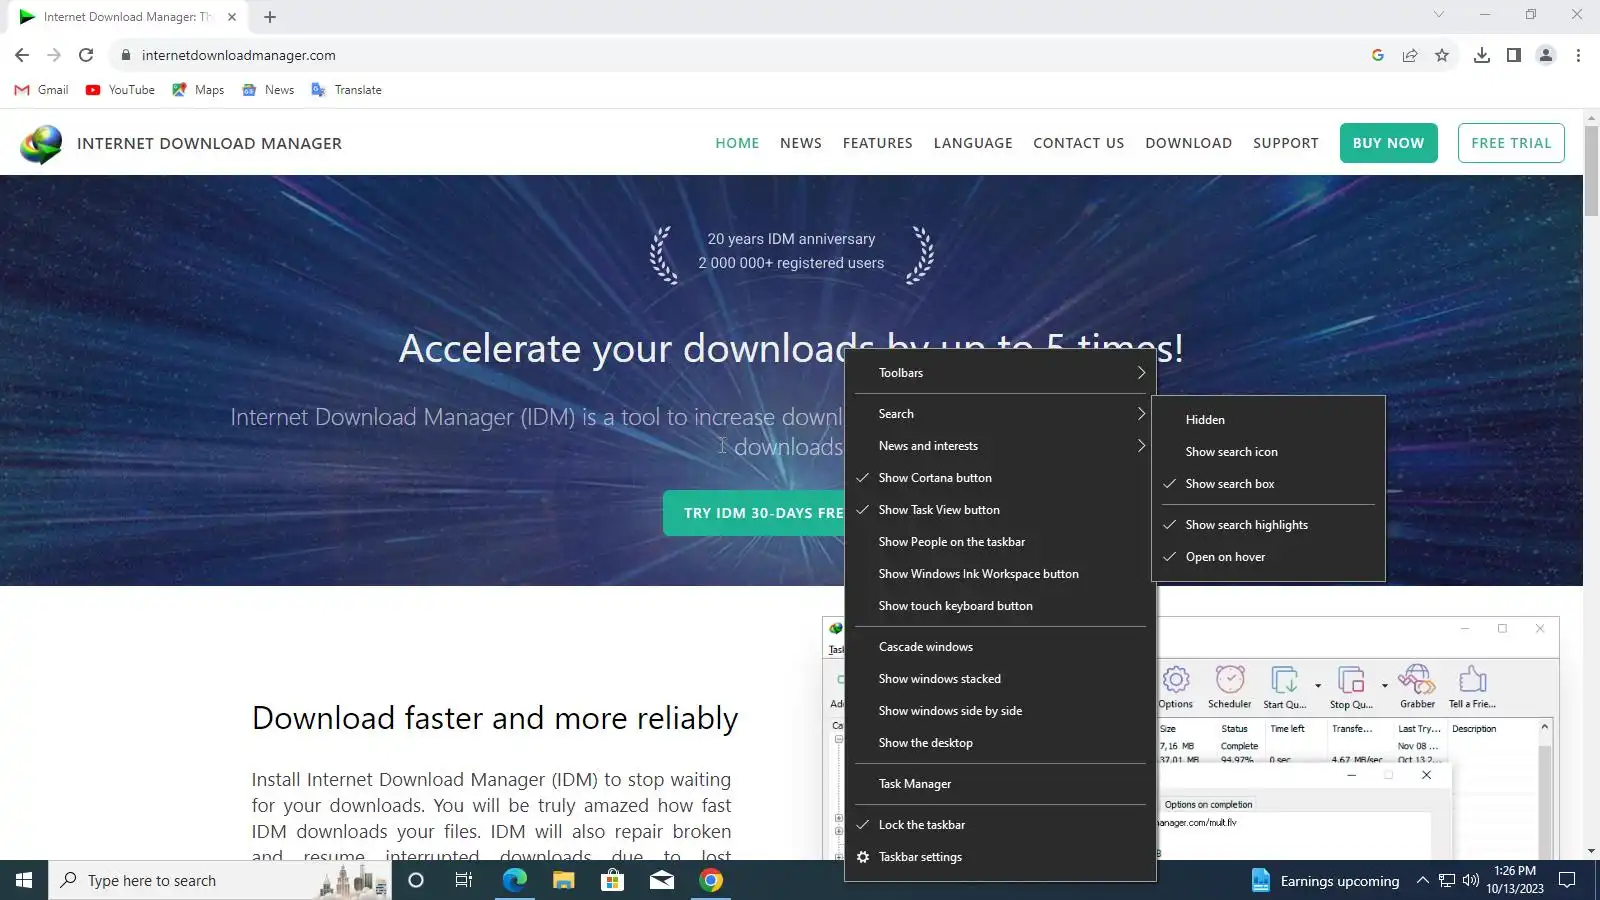
Task: Click the FREE TRIAL button
Action: click(1511, 143)
